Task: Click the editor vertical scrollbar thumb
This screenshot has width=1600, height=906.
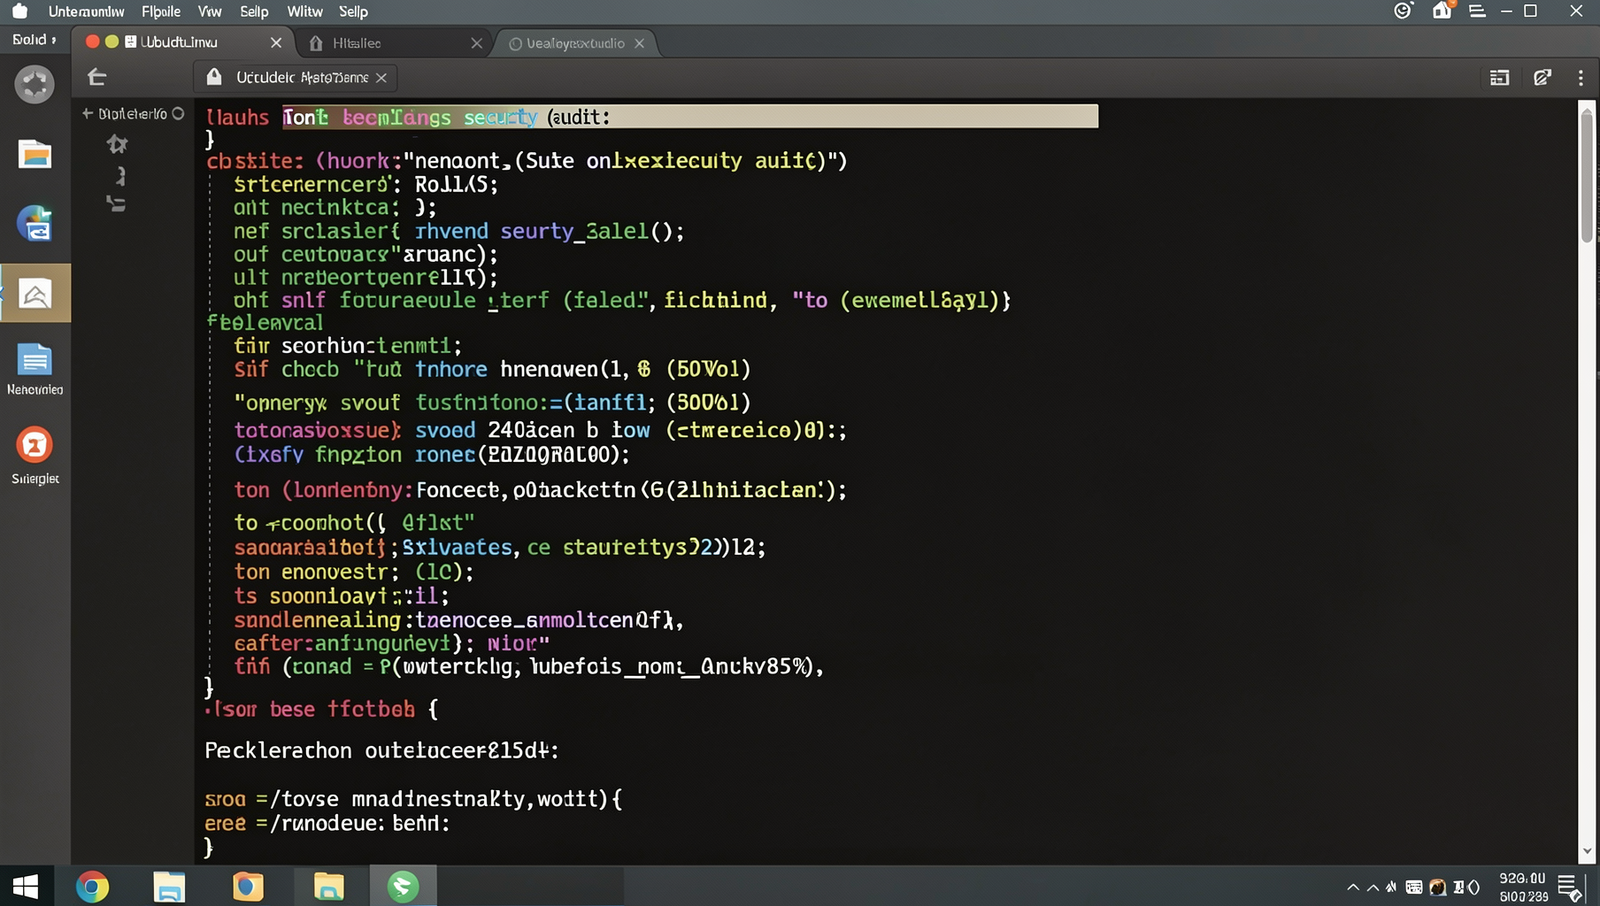Action: (x=1587, y=175)
